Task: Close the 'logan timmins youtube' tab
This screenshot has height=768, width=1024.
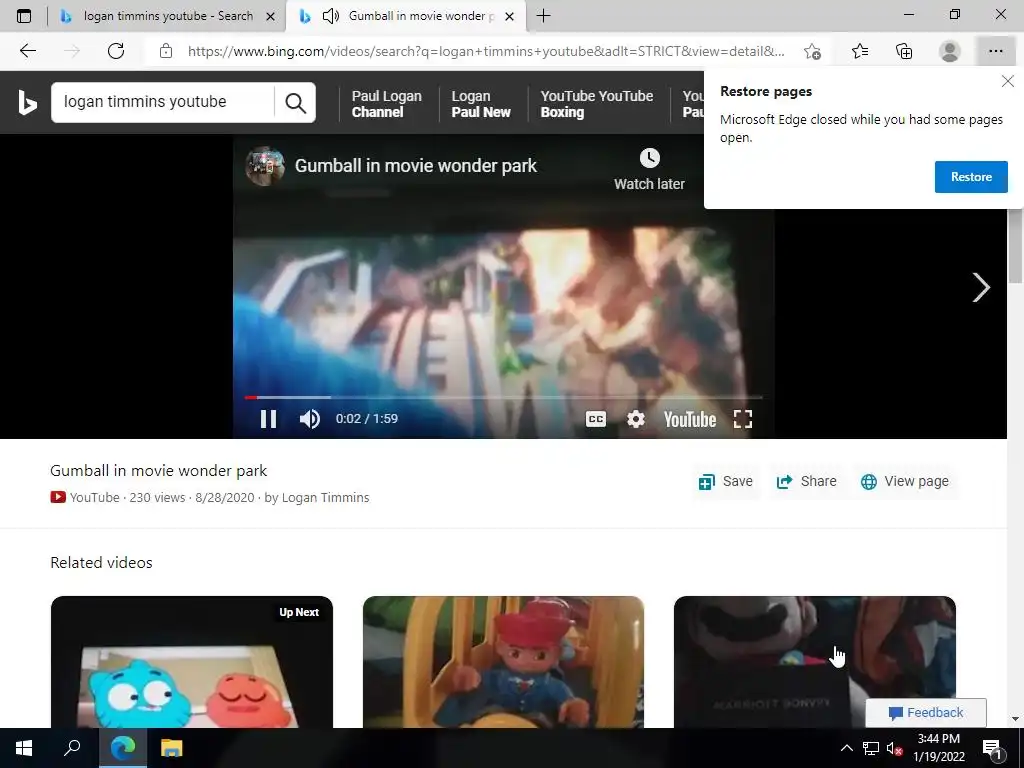Action: pos(270,16)
